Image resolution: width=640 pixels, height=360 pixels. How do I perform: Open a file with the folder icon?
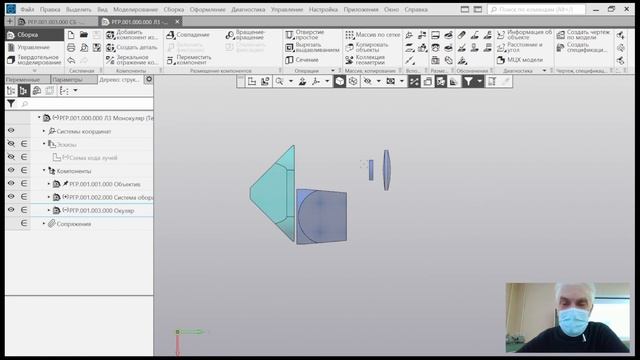[84, 35]
